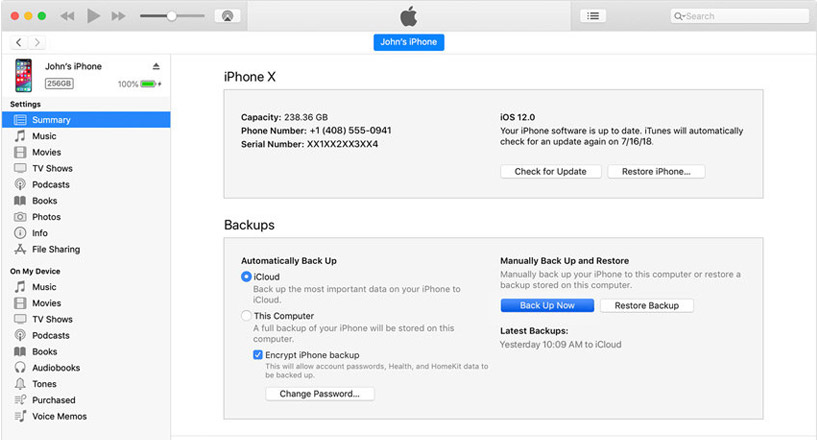
Task: Go forward with the right chevron
Action: tap(37, 42)
